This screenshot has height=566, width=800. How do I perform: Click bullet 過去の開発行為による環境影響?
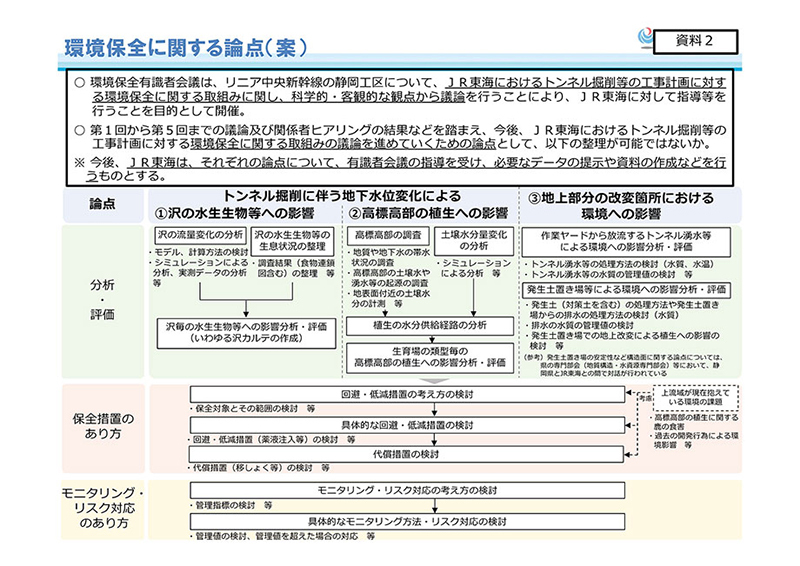coord(696,440)
